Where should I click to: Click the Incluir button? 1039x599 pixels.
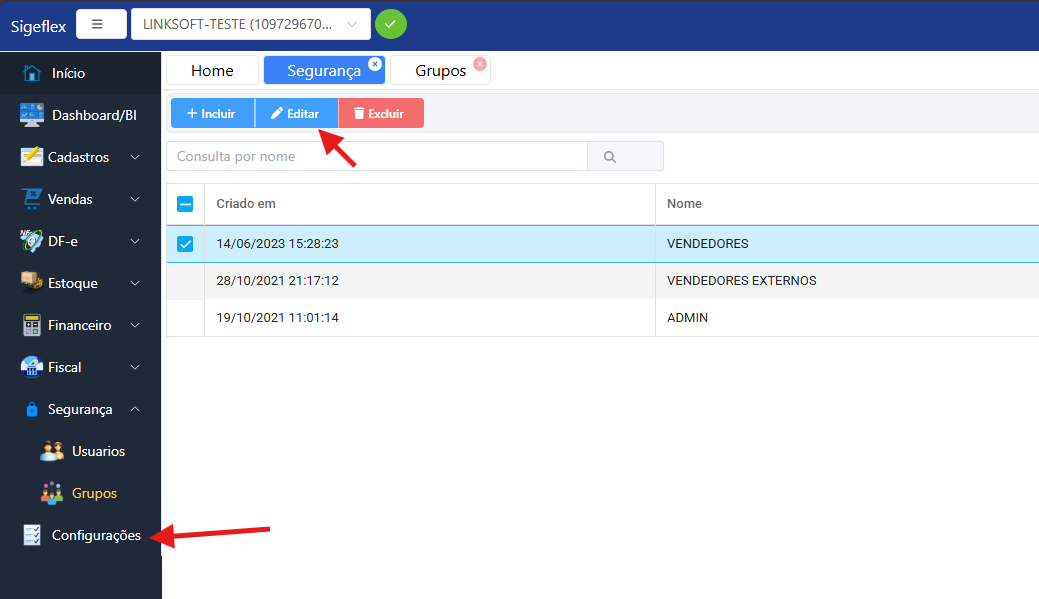[212, 114]
